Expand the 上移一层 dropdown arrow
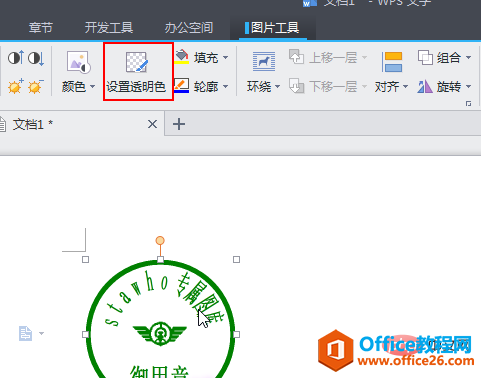Viewport: 481px width, 378px height. pos(364,58)
